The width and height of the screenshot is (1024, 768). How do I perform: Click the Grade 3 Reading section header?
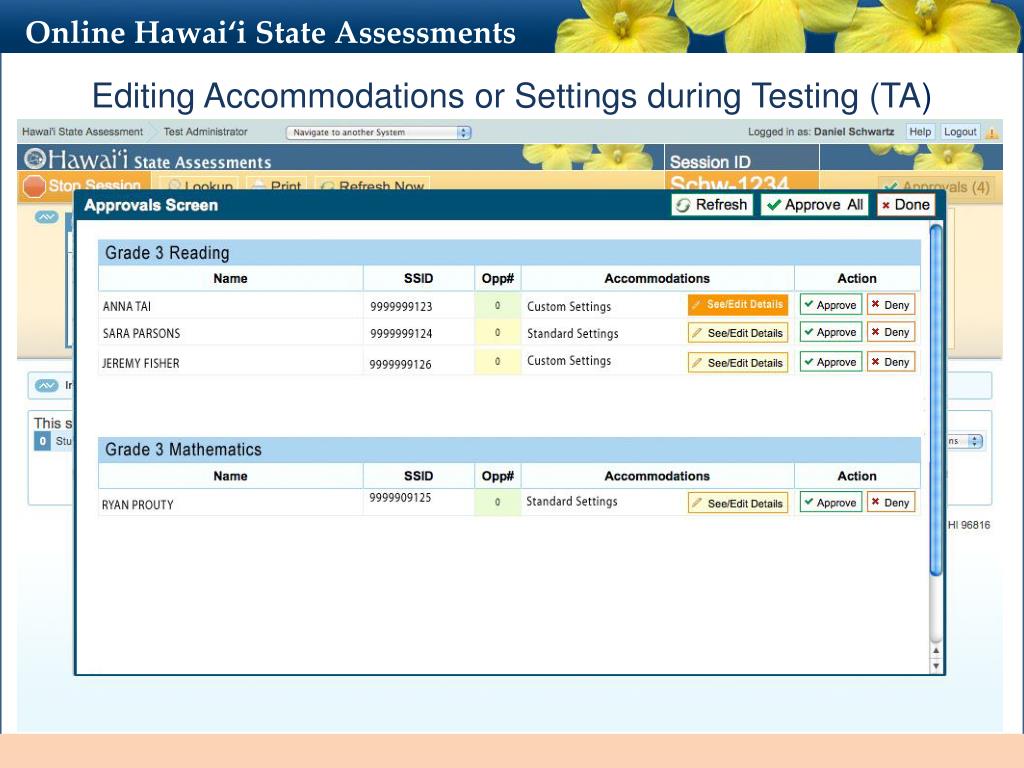[x=509, y=253]
